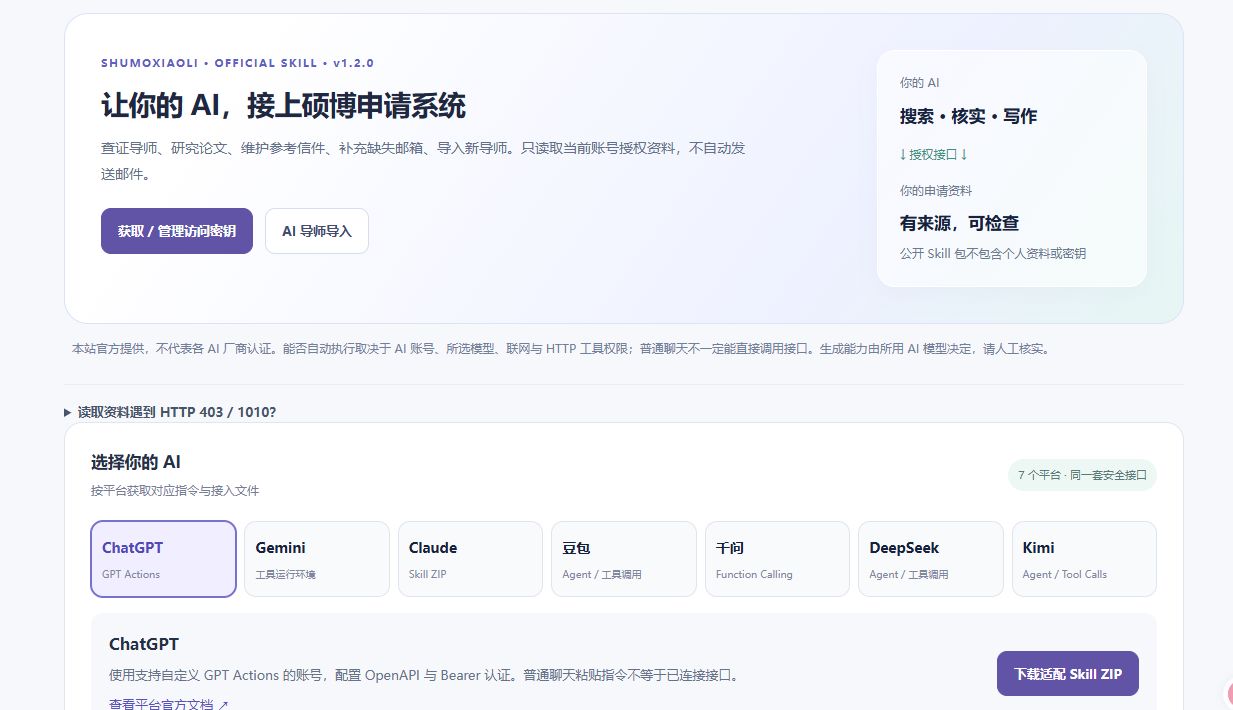Click the 授权接口 label in the card
The width and height of the screenshot is (1233, 710).
[934, 154]
